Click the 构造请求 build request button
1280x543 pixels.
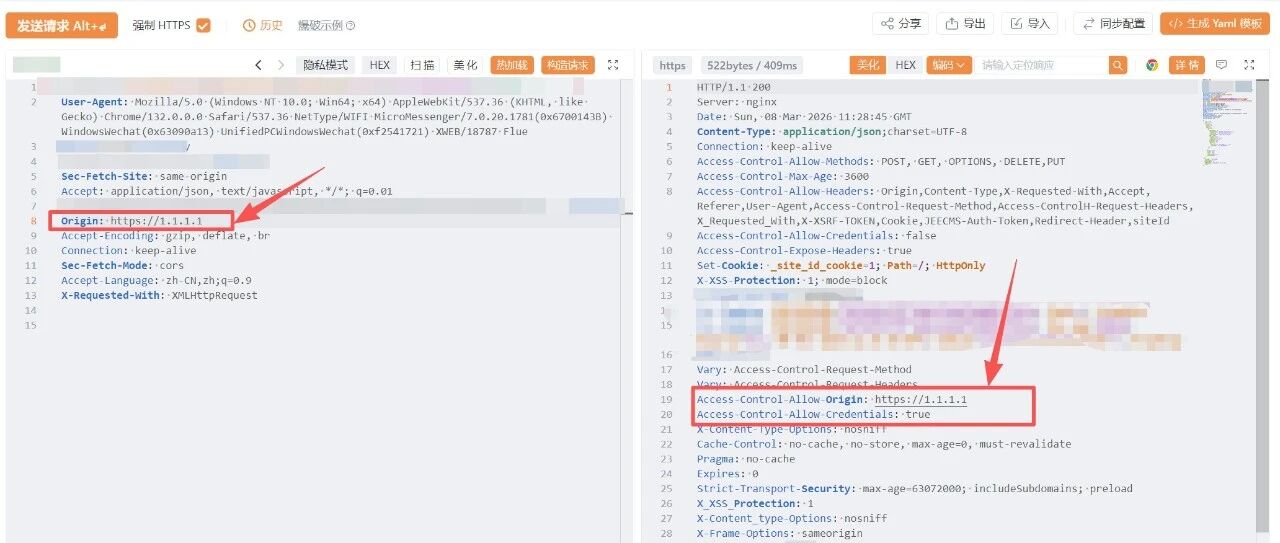click(568, 65)
